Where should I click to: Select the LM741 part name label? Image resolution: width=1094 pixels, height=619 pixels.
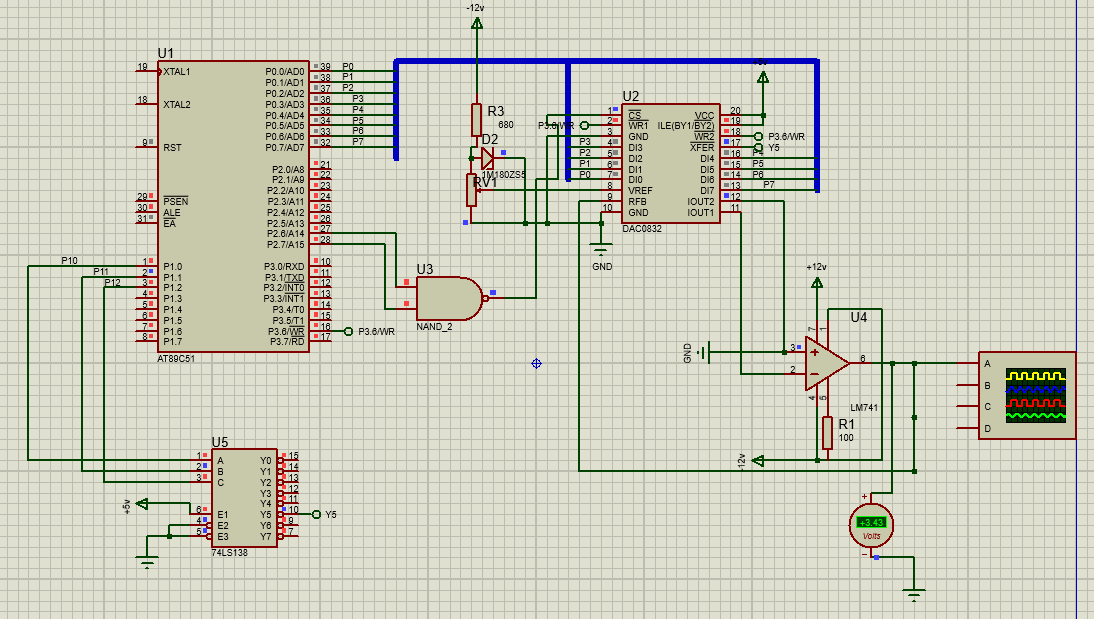click(864, 408)
